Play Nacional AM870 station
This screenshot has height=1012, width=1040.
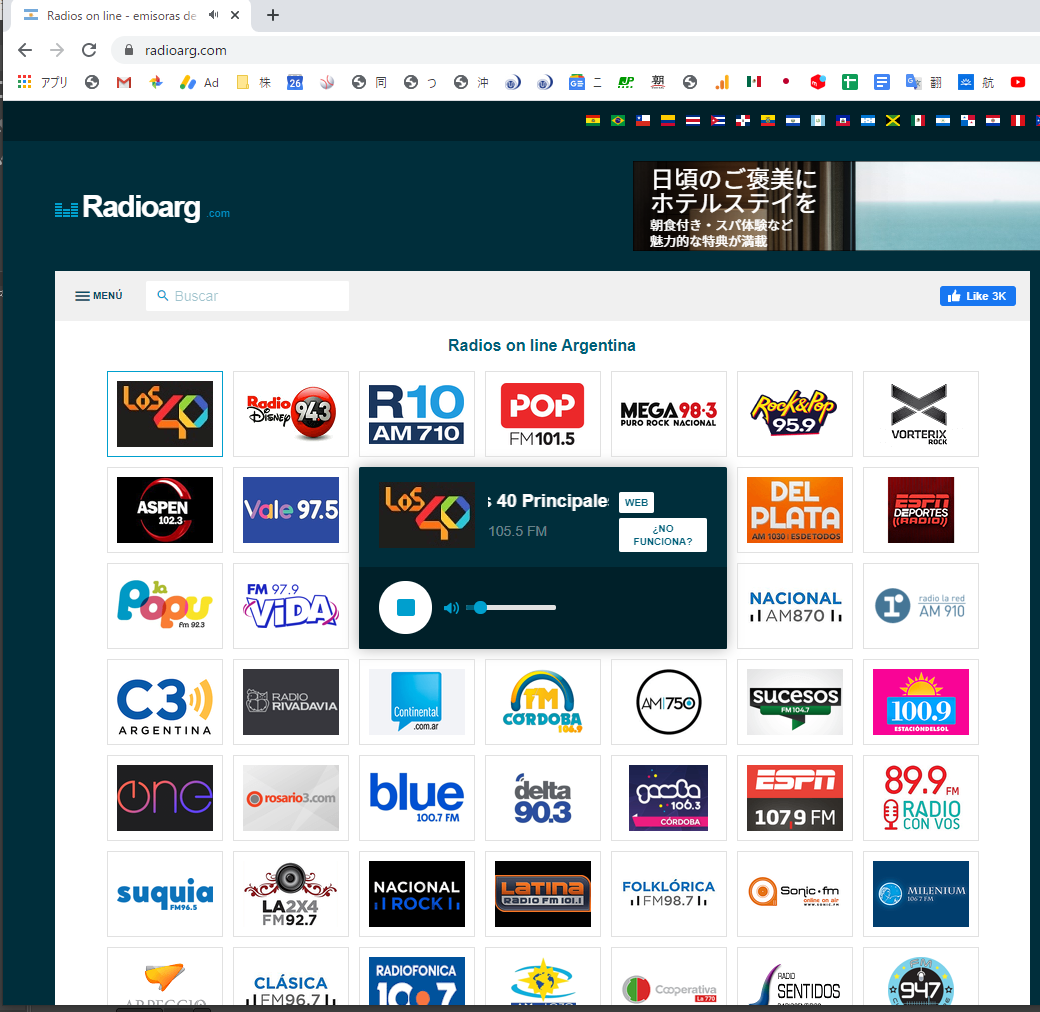click(795, 606)
